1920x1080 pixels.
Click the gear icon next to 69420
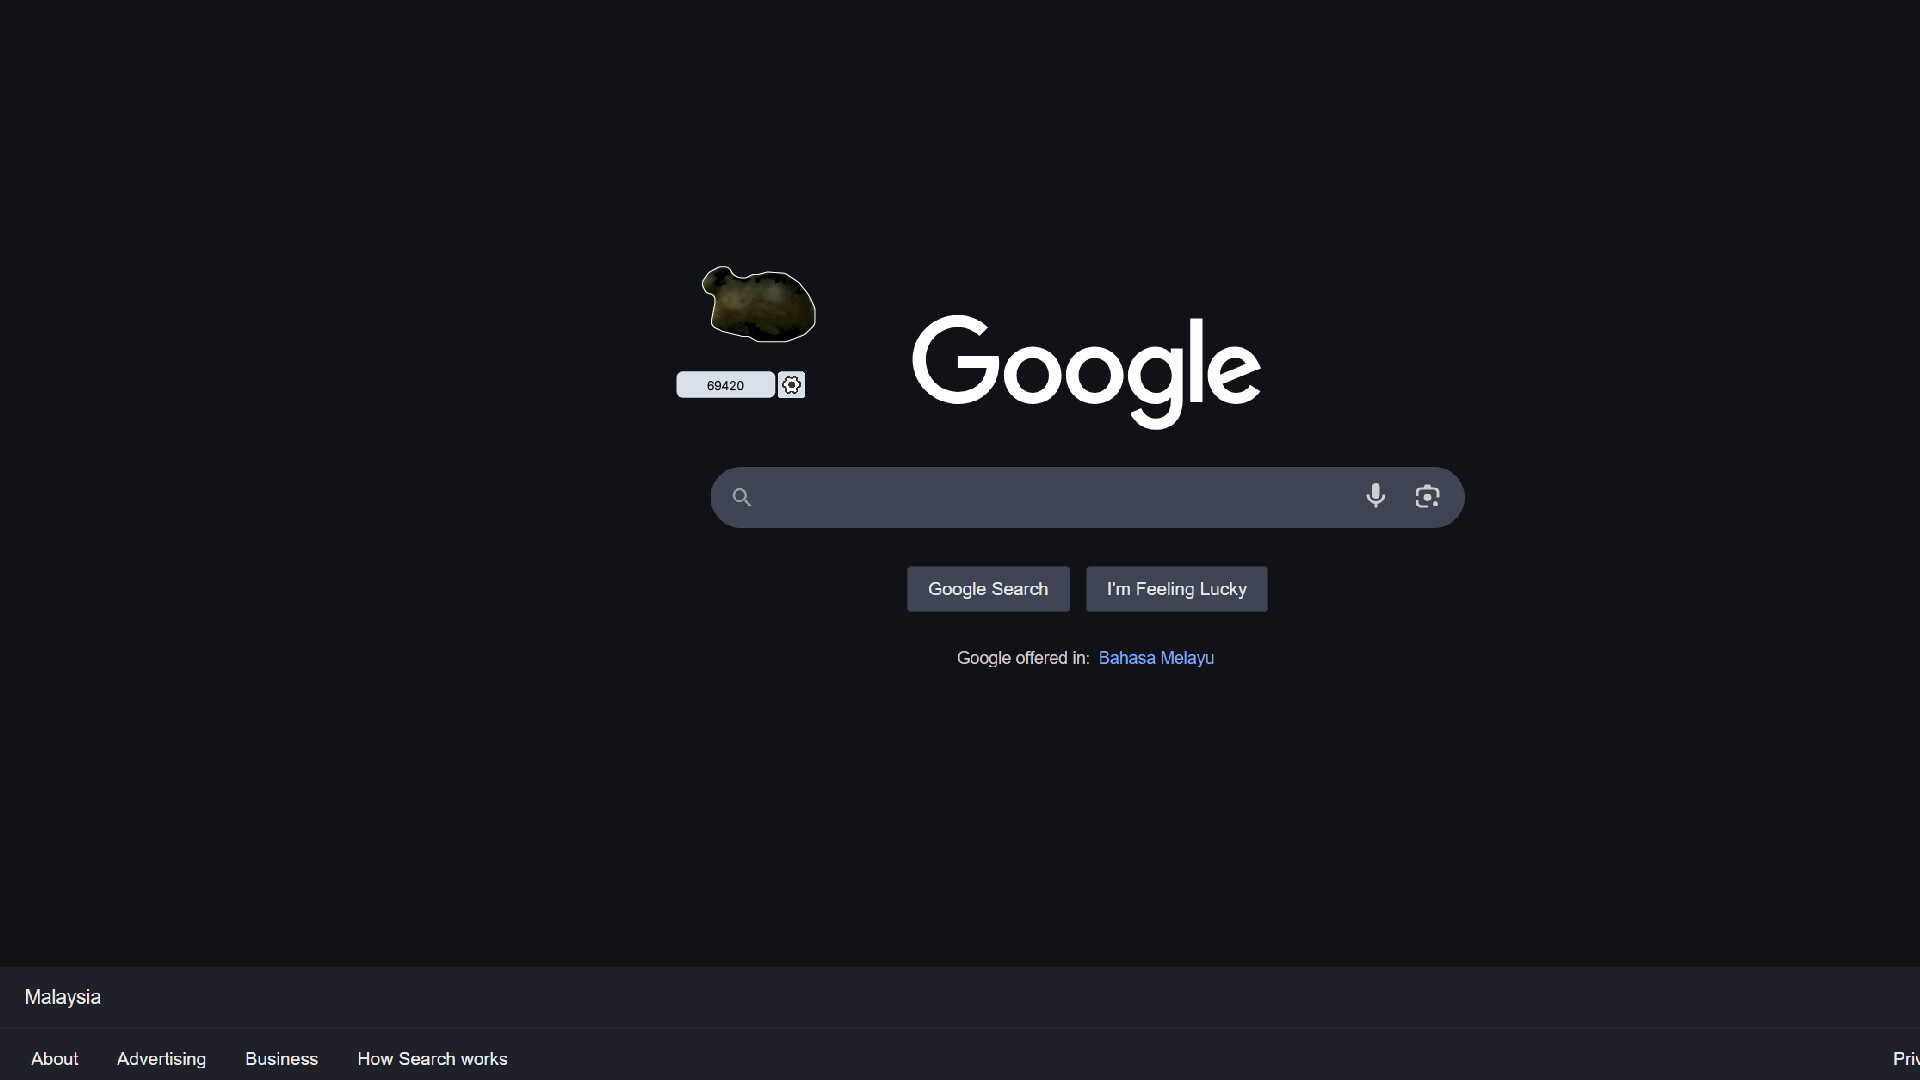pos(791,384)
